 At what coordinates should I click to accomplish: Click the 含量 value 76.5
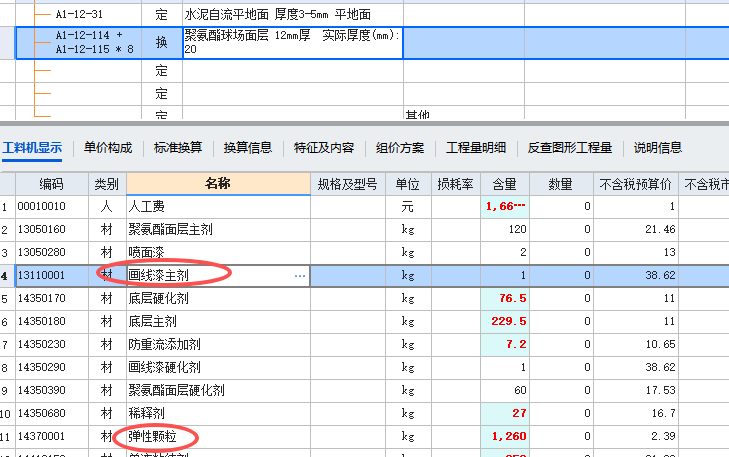coord(512,298)
